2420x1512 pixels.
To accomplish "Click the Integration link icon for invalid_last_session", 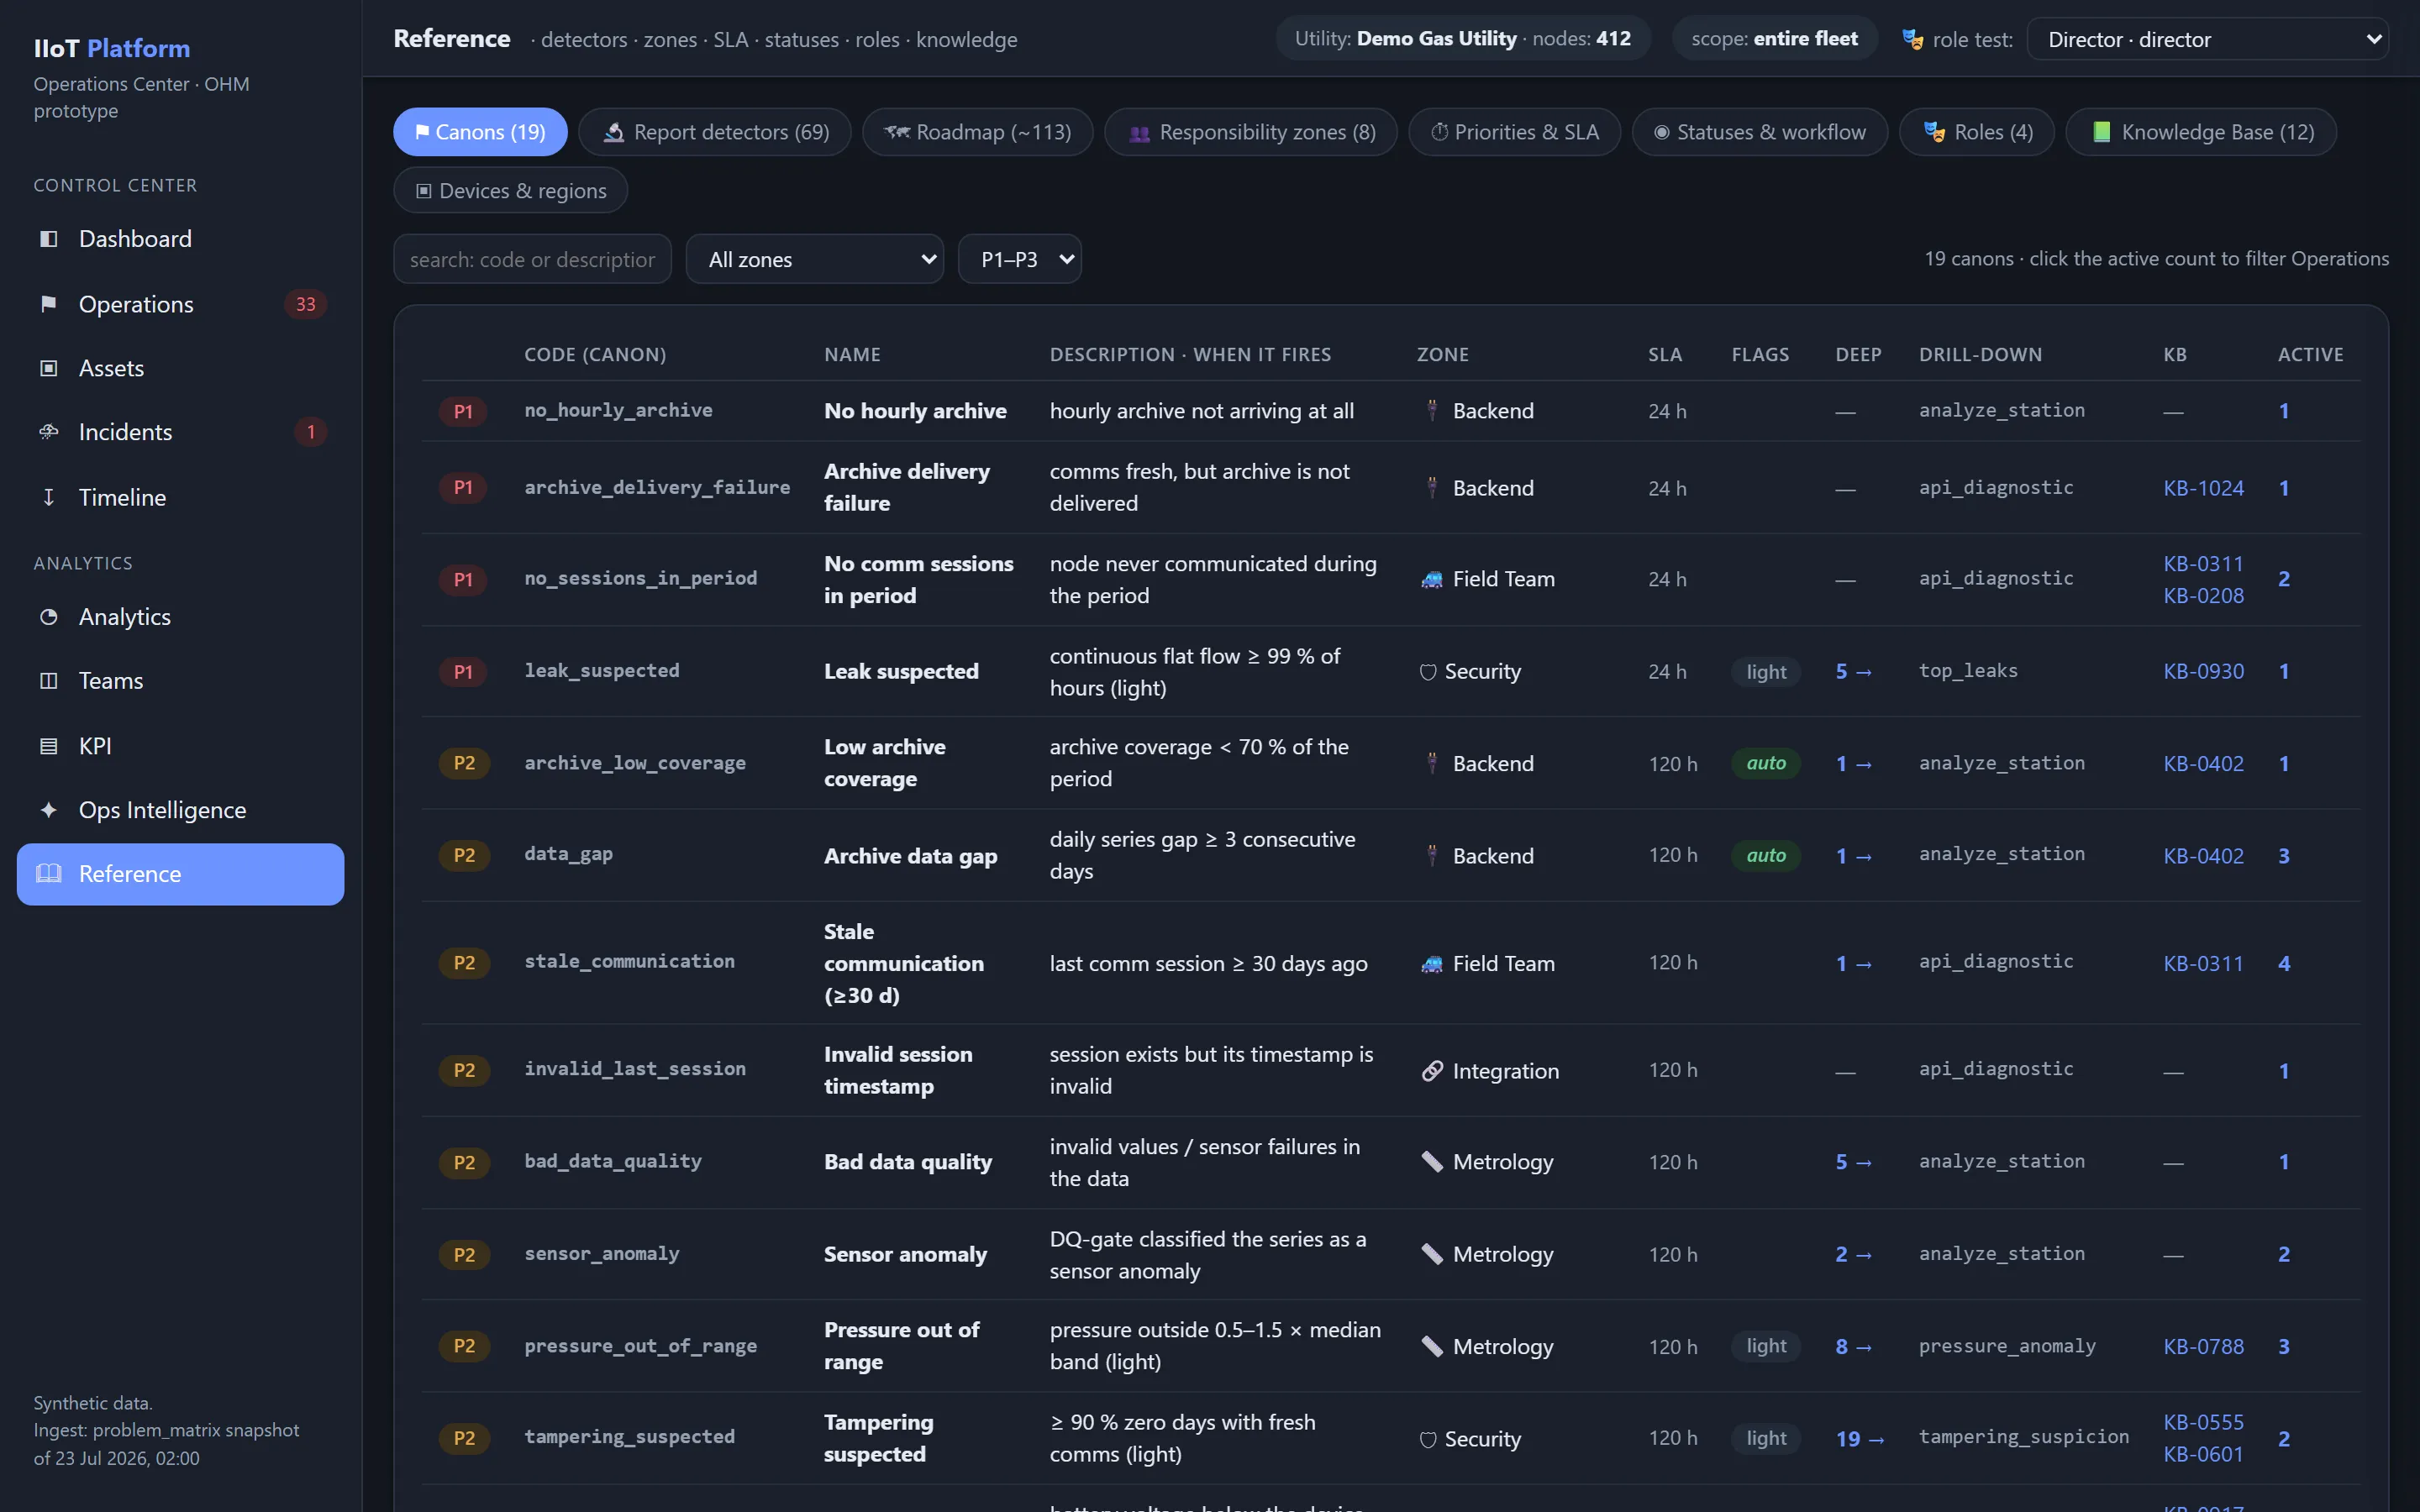I will coord(1432,1071).
